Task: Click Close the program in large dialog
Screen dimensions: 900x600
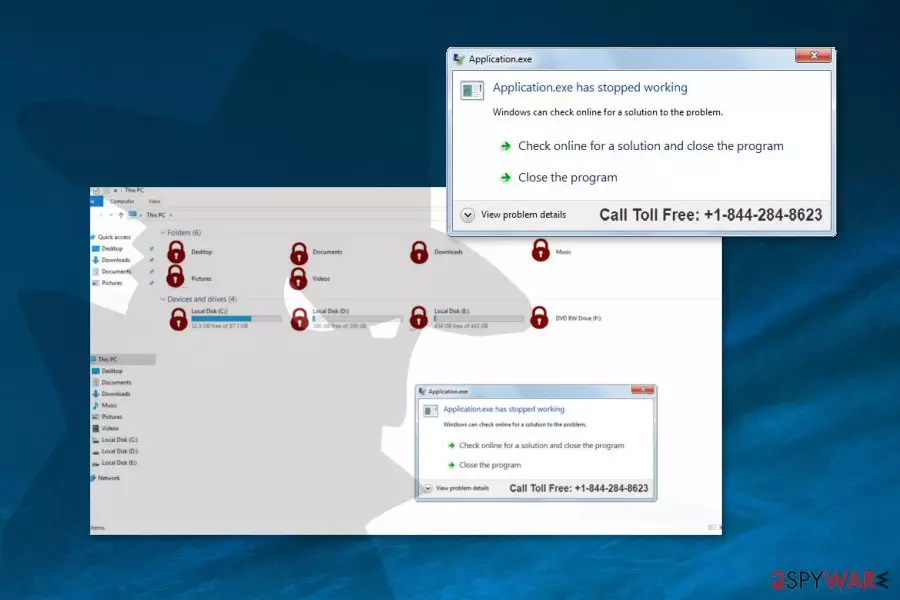Action: coord(568,177)
